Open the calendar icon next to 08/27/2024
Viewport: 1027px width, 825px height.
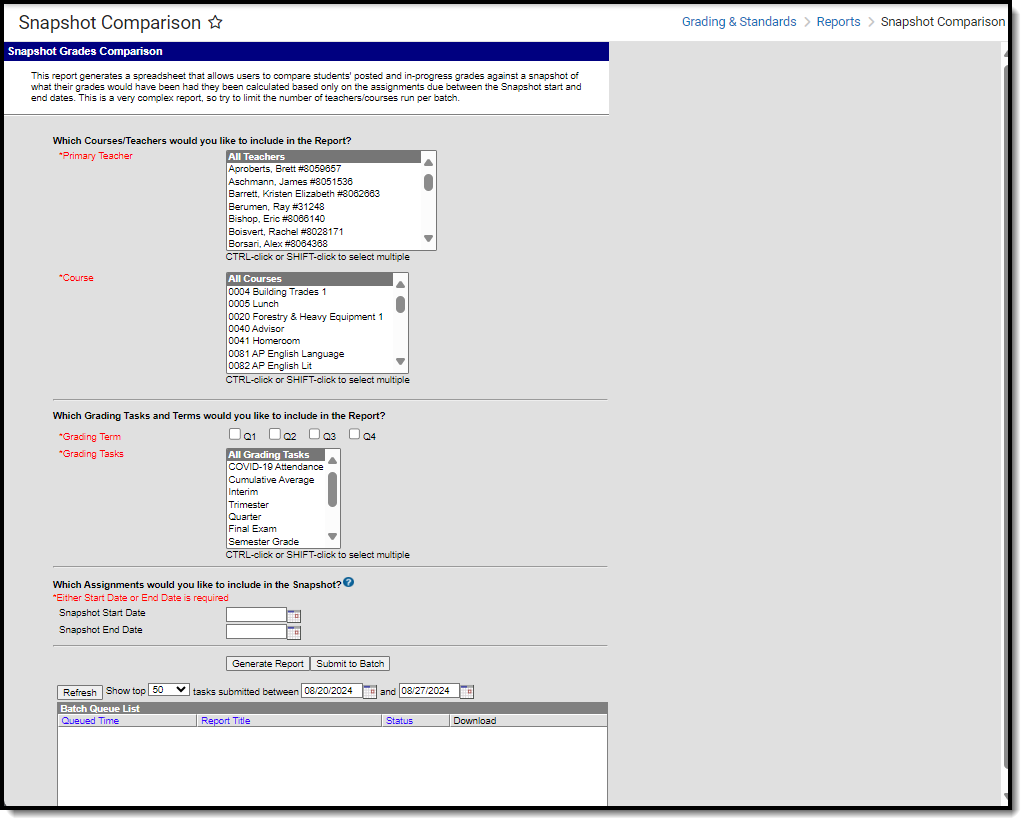pos(467,691)
